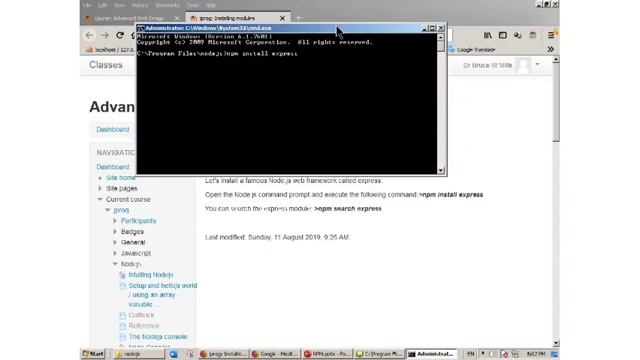
Task: Open the Google Translate bookmark
Action: pyautogui.click(x=472, y=49)
